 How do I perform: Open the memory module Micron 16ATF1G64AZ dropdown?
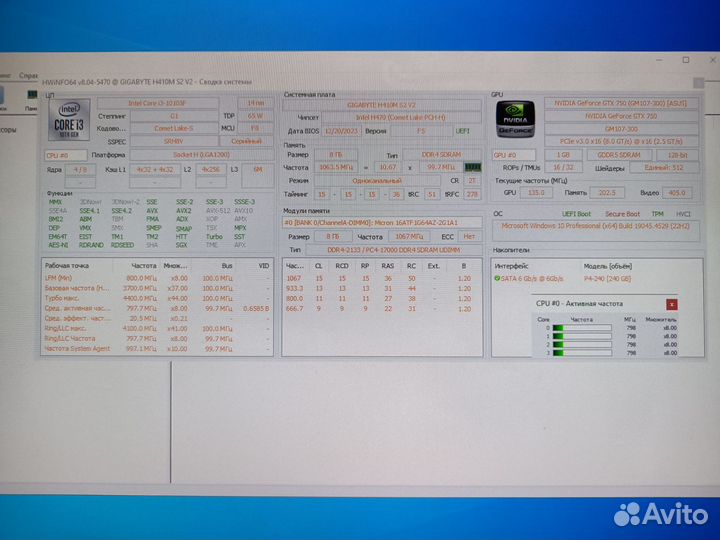(382, 223)
